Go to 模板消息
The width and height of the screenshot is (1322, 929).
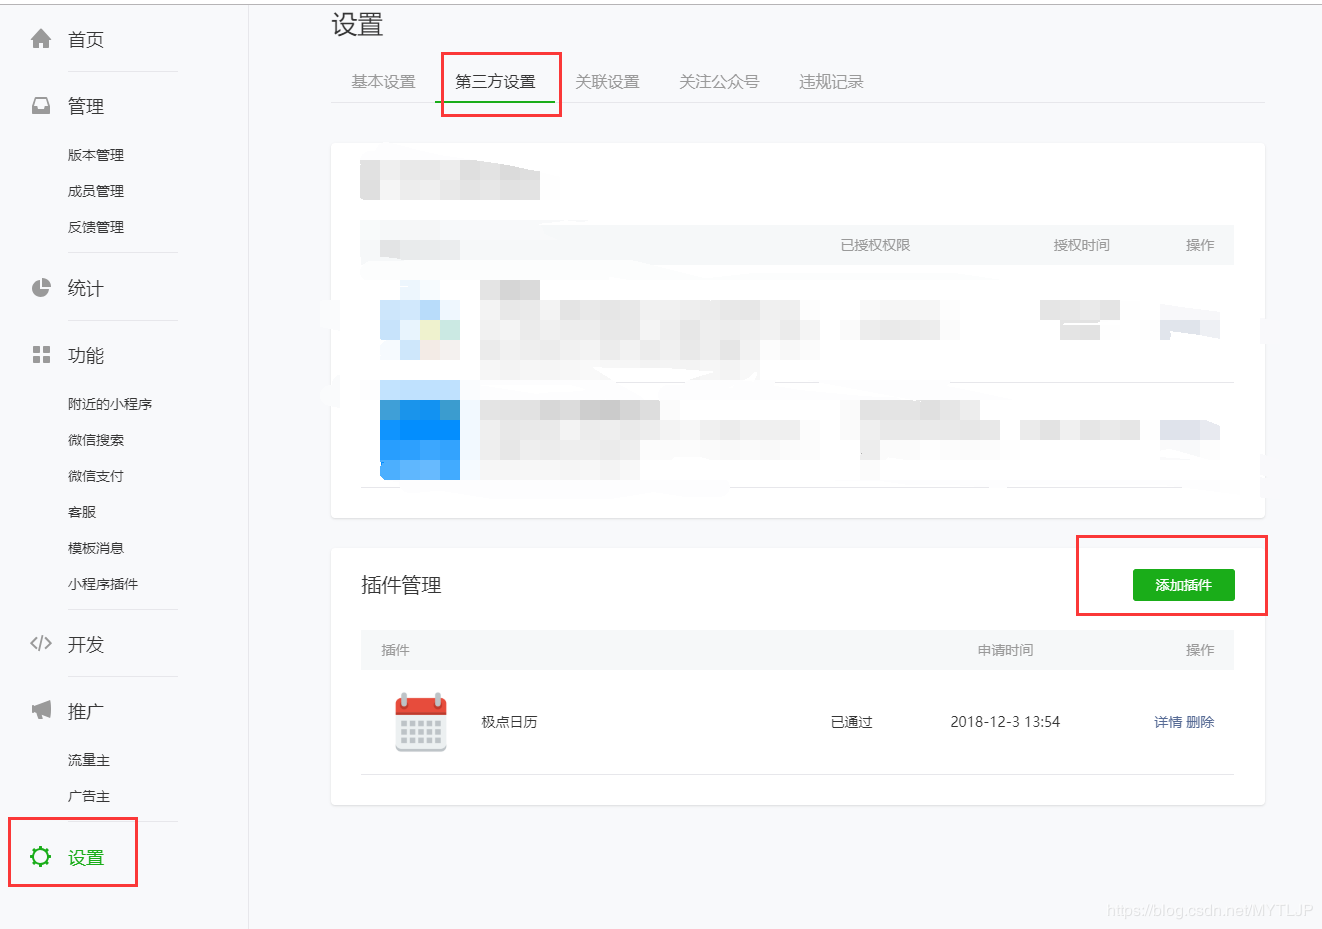96,548
